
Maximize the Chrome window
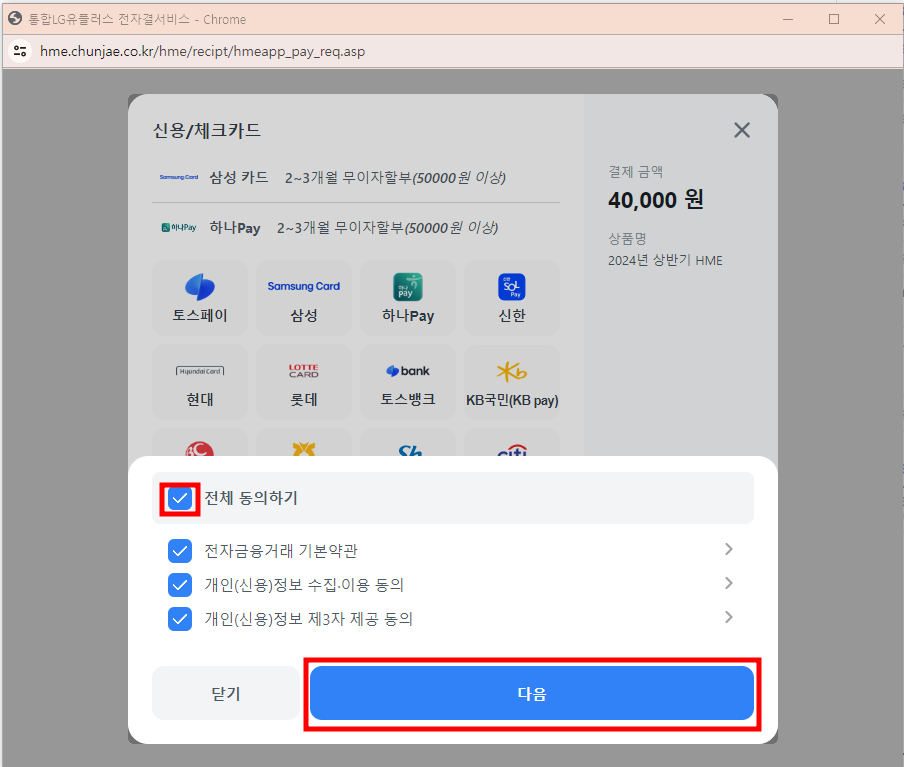click(x=834, y=19)
